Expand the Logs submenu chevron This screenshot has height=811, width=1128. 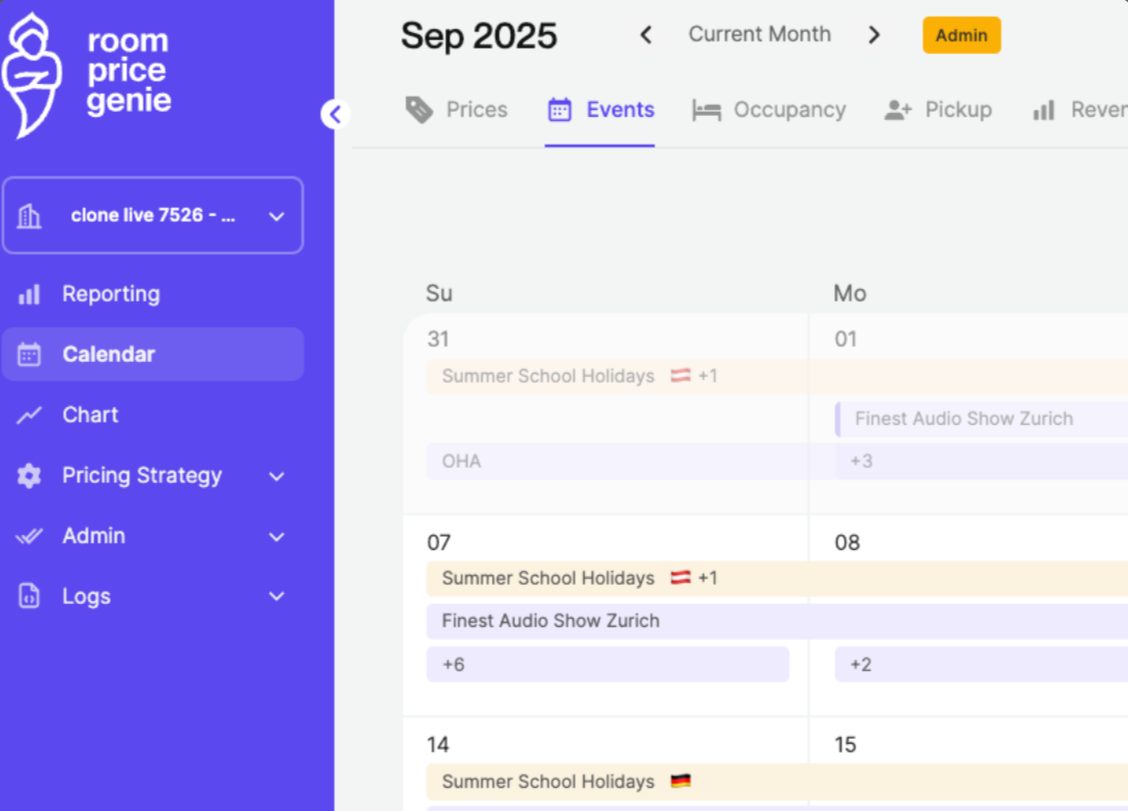(x=277, y=597)
